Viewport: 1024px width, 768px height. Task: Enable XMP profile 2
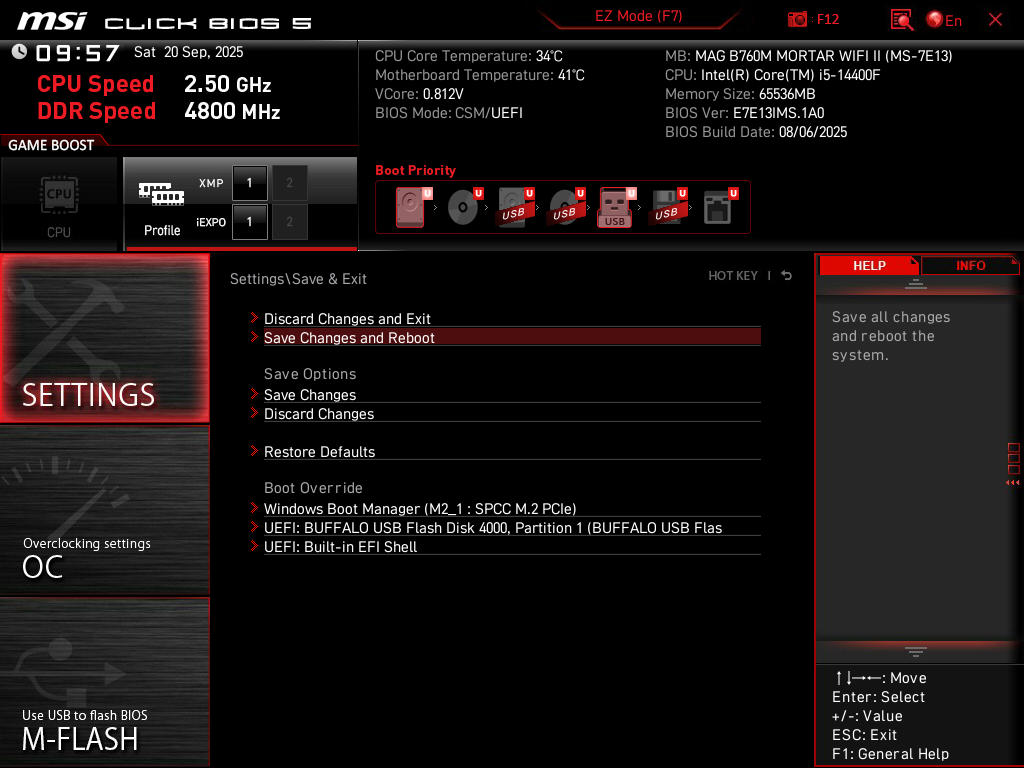click(x=289, y=183)
